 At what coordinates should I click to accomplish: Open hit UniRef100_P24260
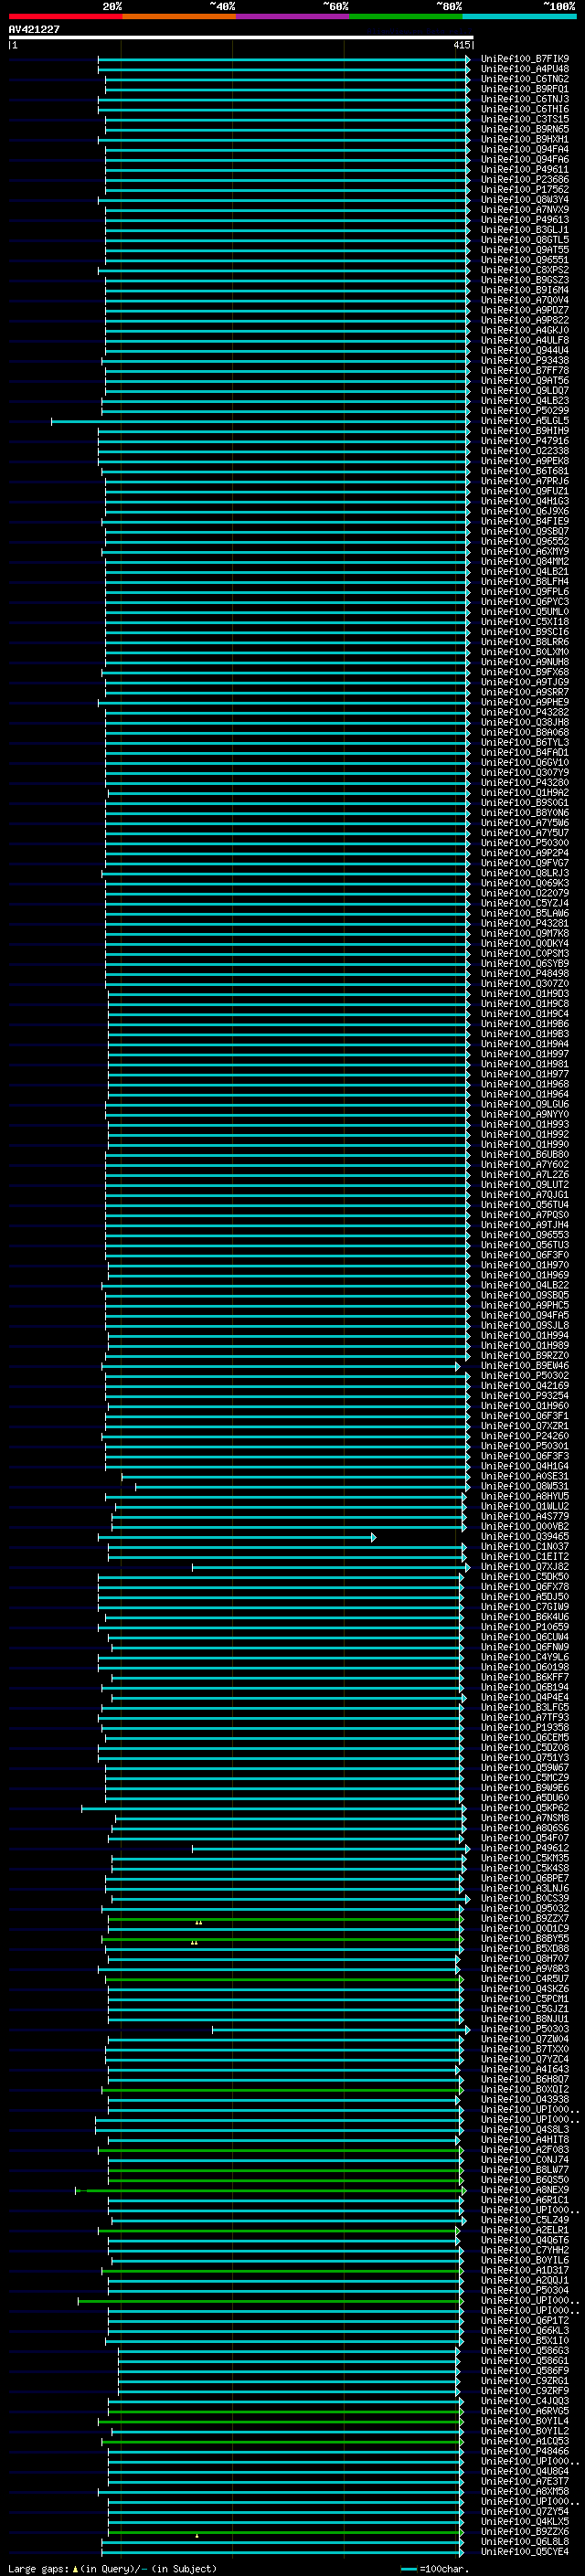(x=525, y=1436)
